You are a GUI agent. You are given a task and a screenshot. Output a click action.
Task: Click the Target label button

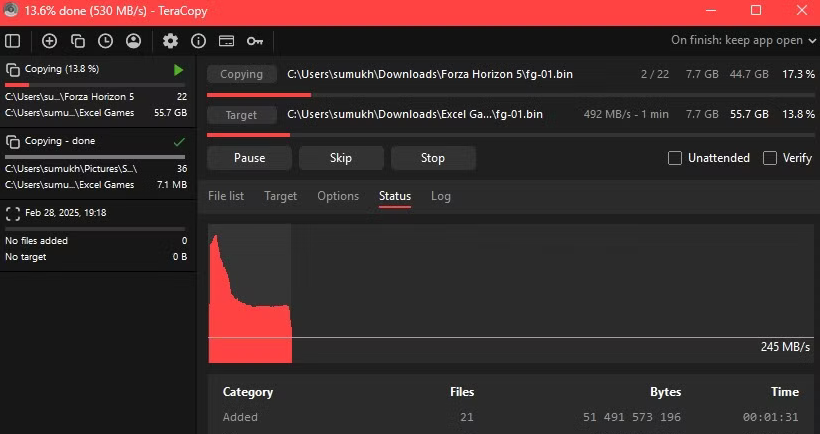click(242, 115)
